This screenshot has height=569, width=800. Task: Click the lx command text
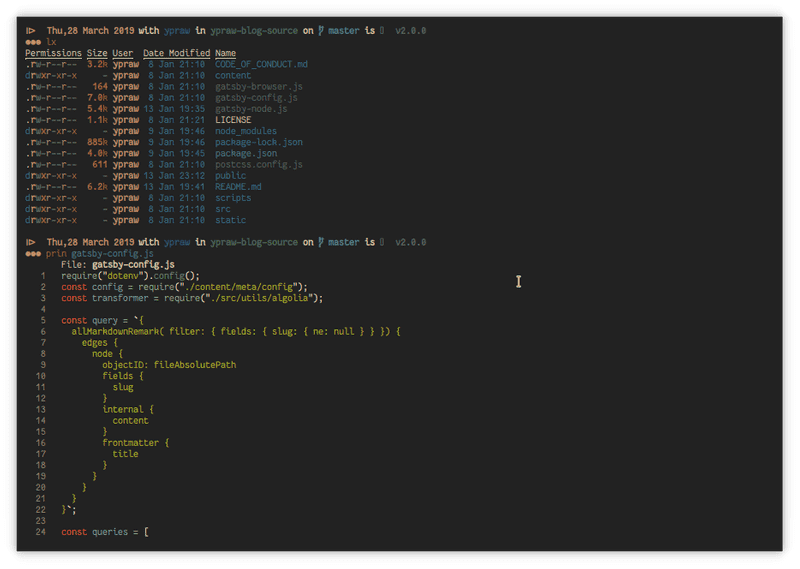coord(51,42)
